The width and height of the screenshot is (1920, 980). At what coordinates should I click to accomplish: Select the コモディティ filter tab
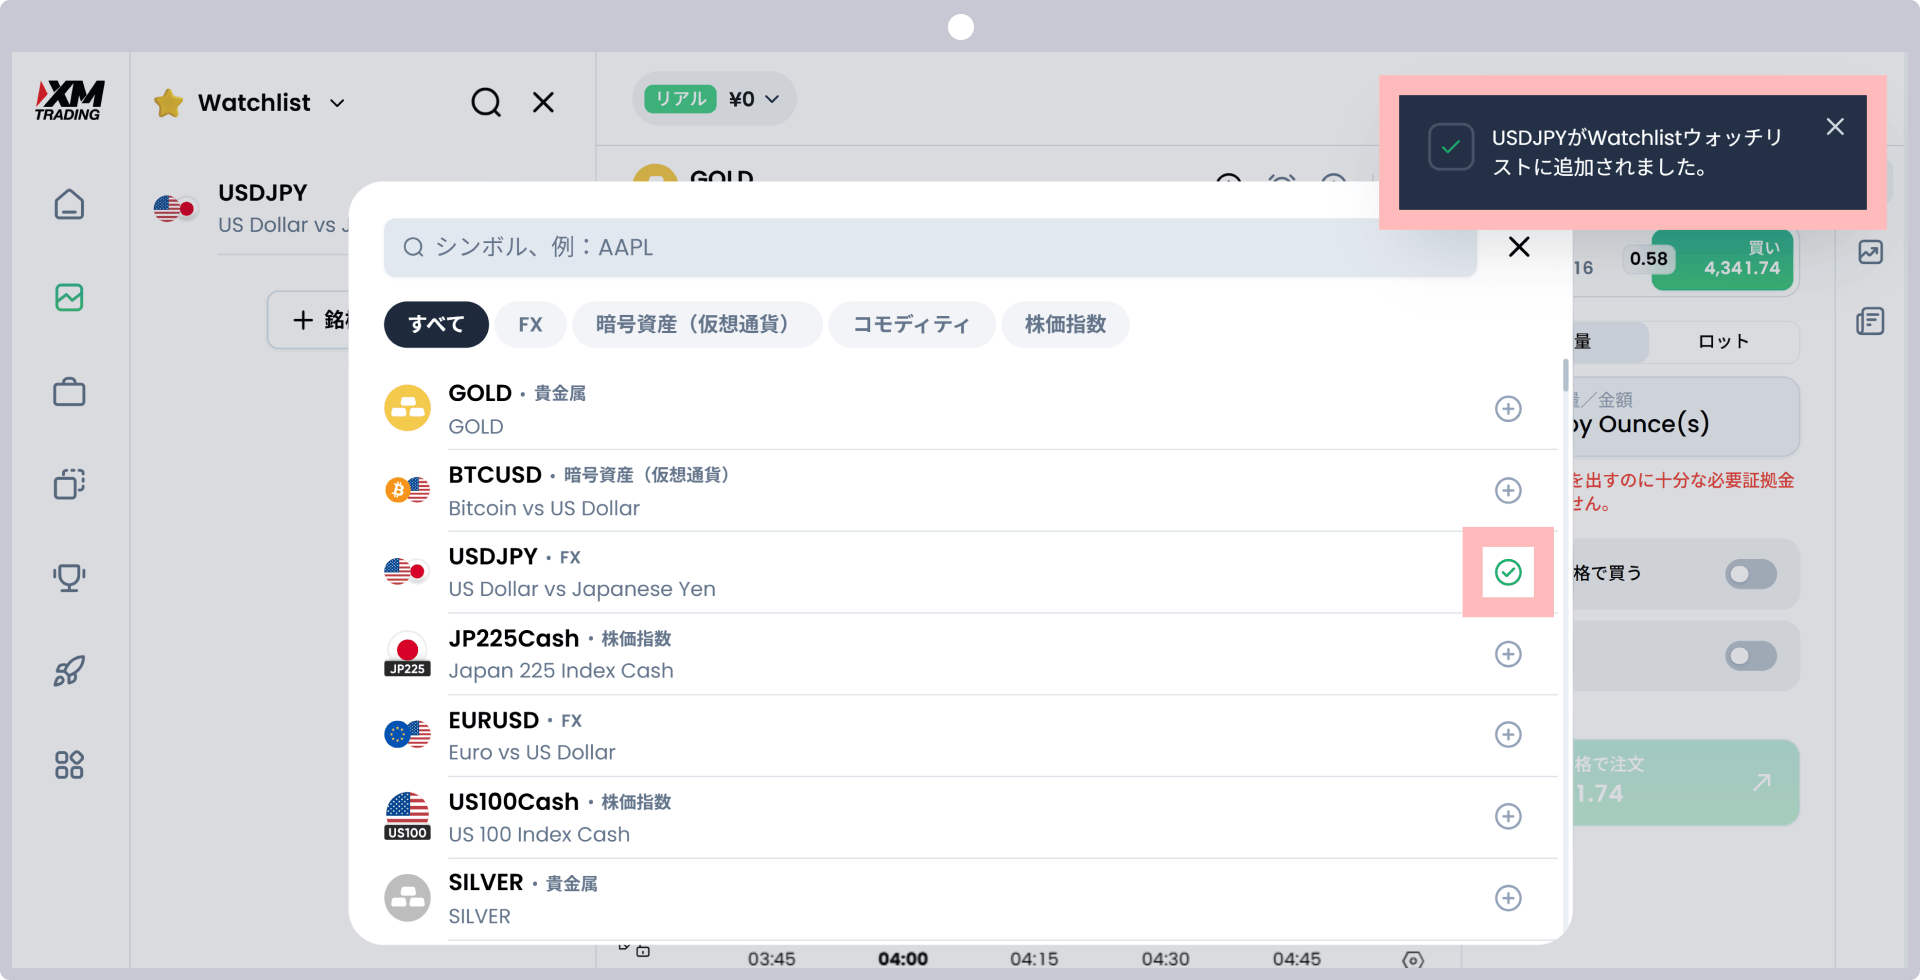pyautogui.click(x=911, y=324)
